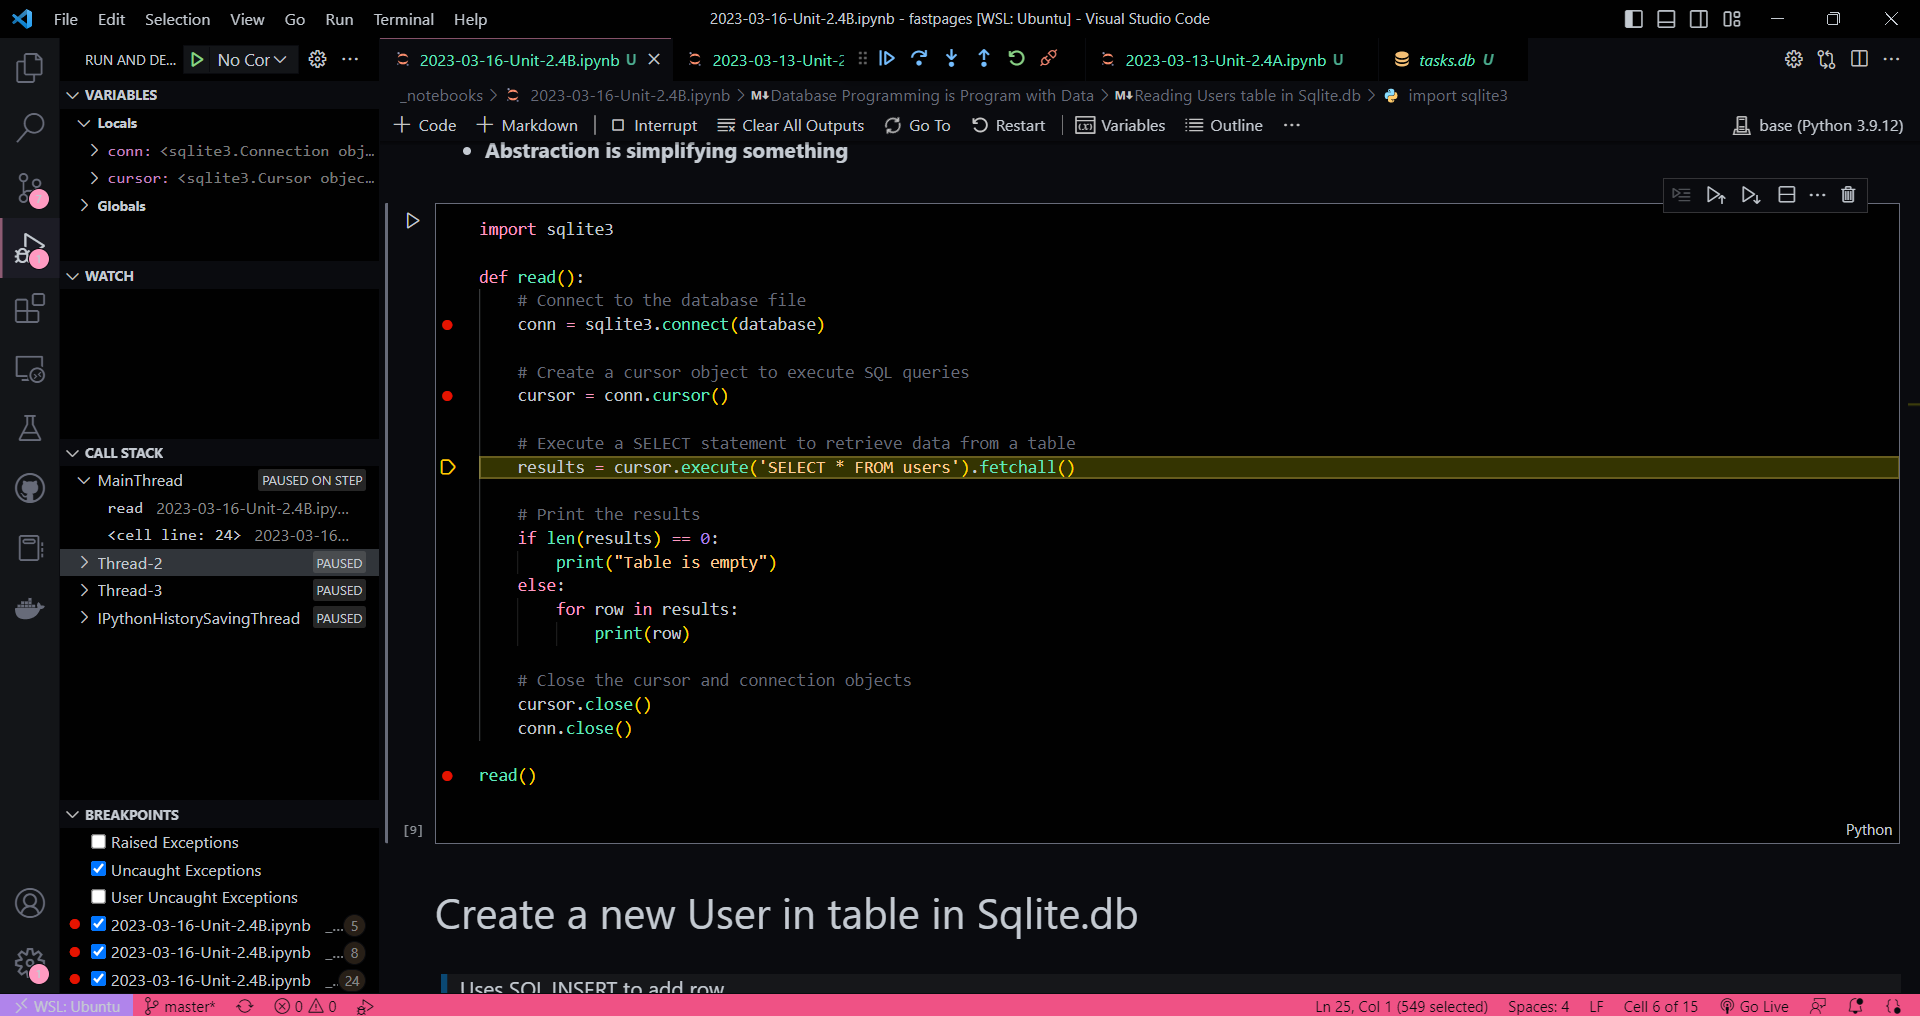Customize layout icon in title bar

pos(1732,19)
